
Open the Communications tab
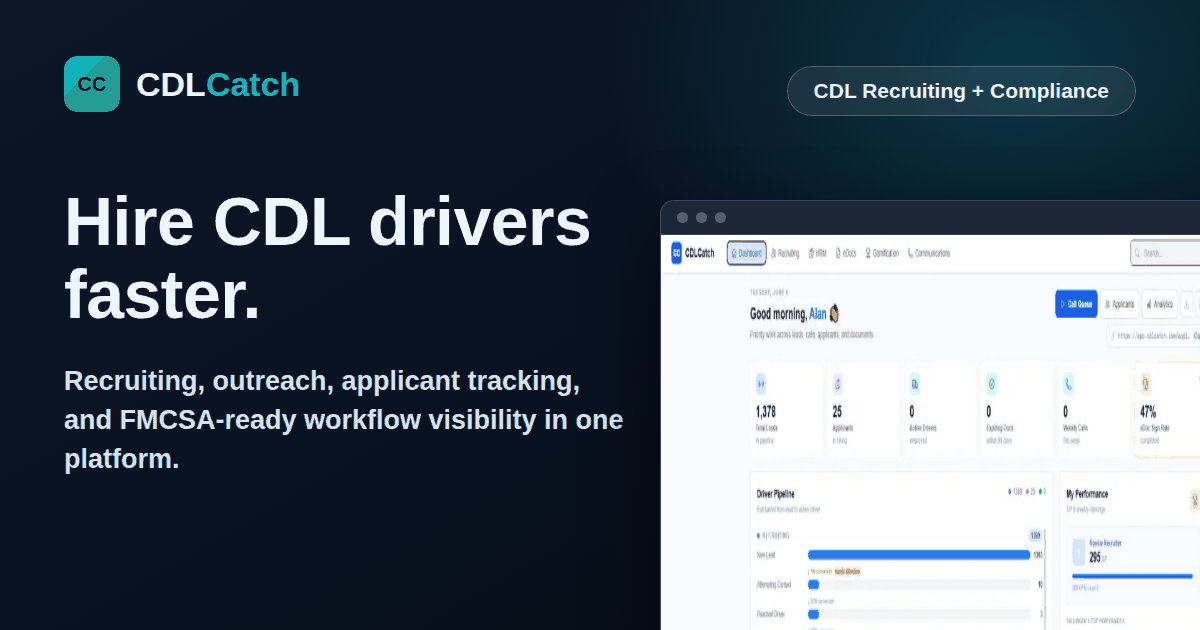click(929, 253)
